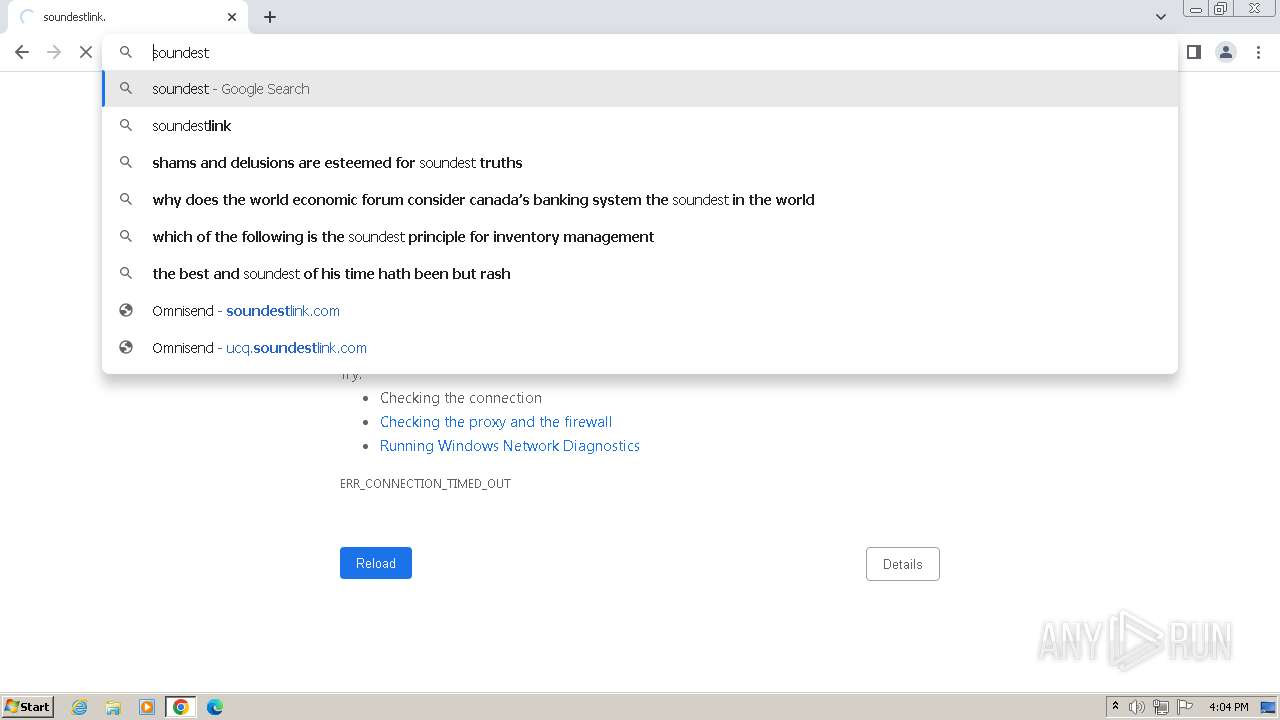Select the Canada's banking system suggestion
Viewport: 1280px width, 720px height.
(x=640, y=199)
